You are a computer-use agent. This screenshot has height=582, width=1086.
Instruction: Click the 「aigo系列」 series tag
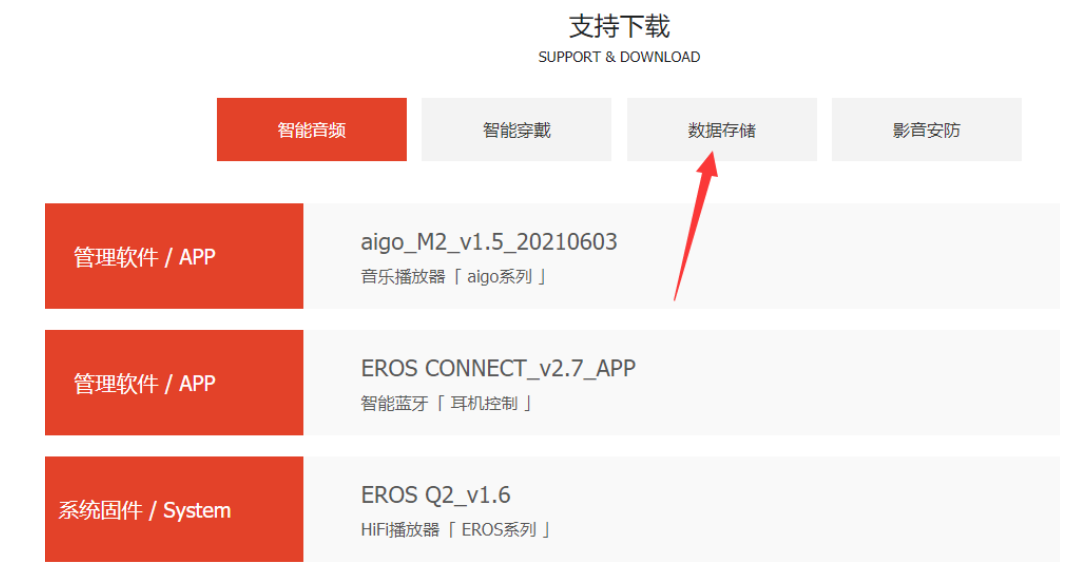(x=500, y=277)
